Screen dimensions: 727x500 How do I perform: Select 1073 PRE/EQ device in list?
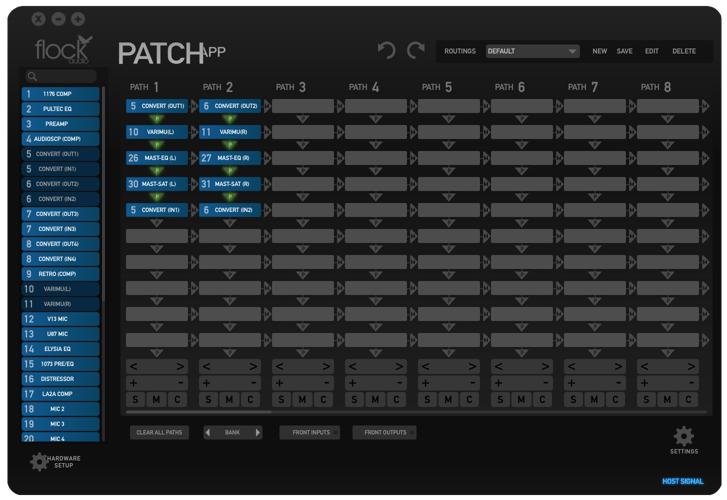60,364
